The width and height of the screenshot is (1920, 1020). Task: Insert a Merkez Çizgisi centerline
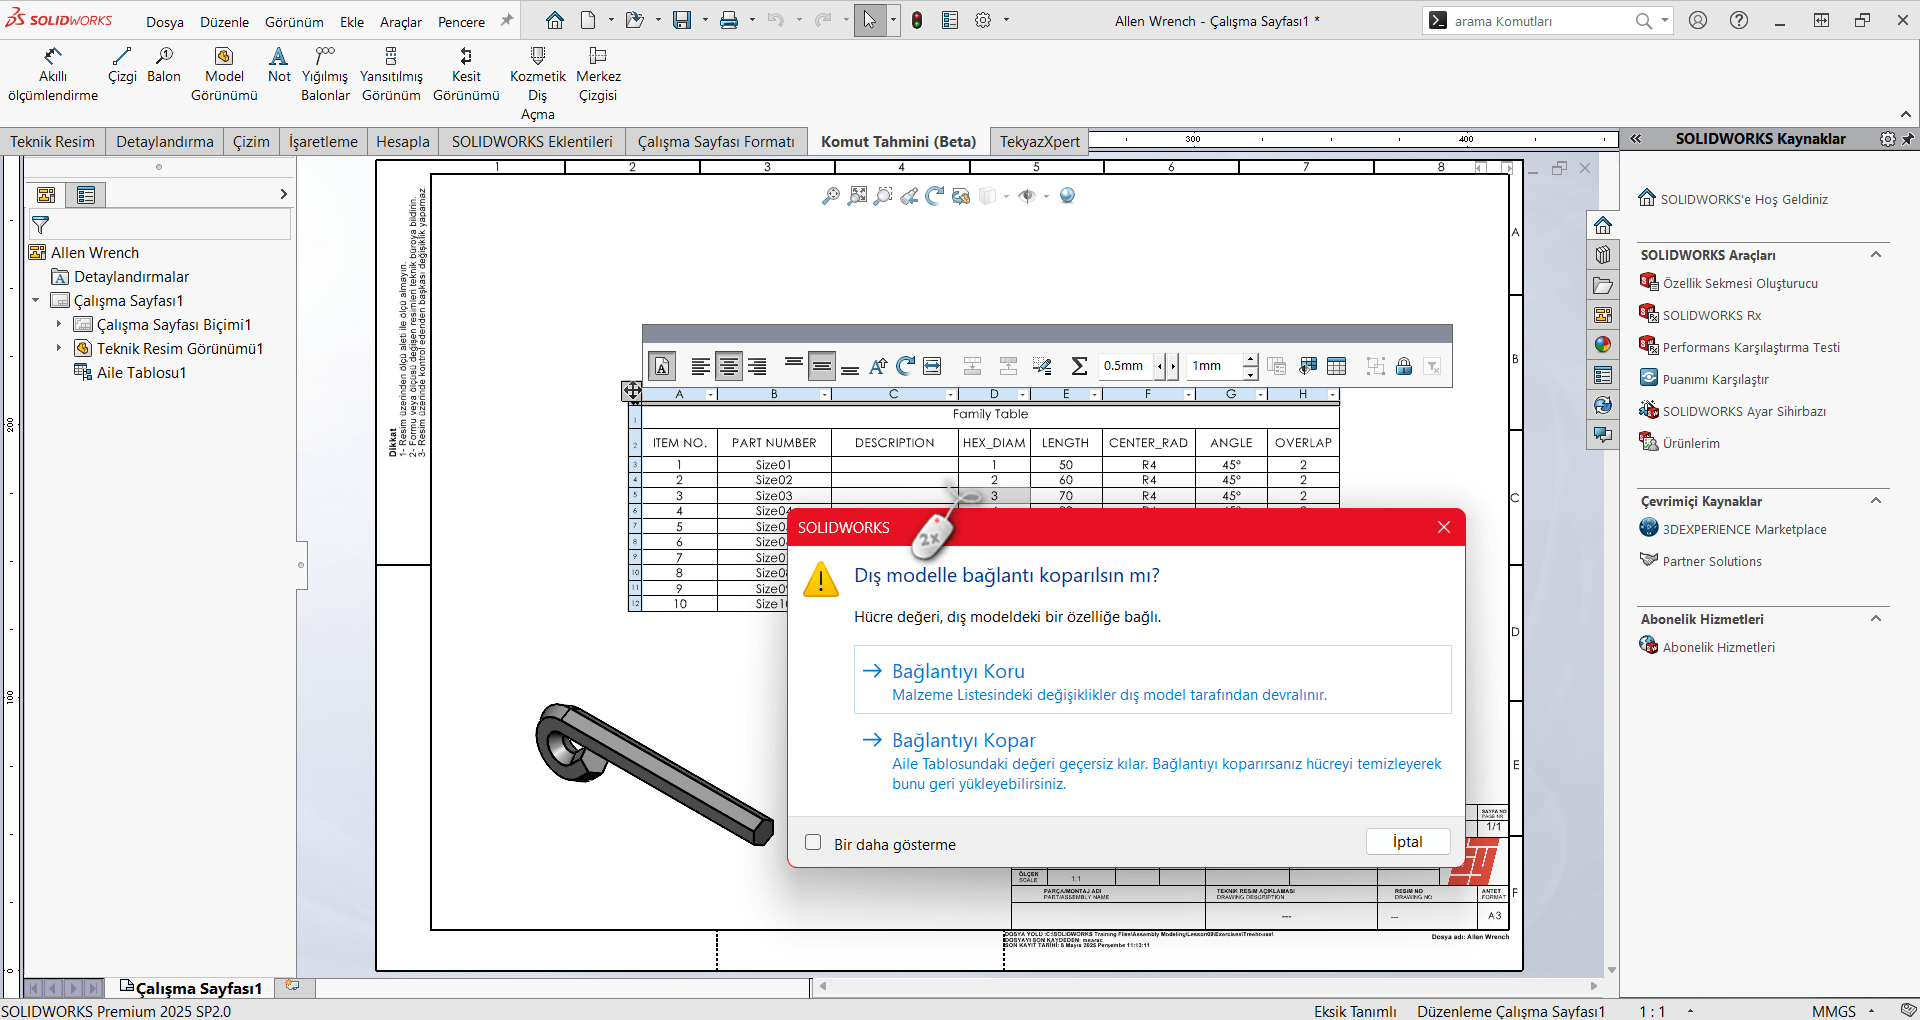coord(598,75)
